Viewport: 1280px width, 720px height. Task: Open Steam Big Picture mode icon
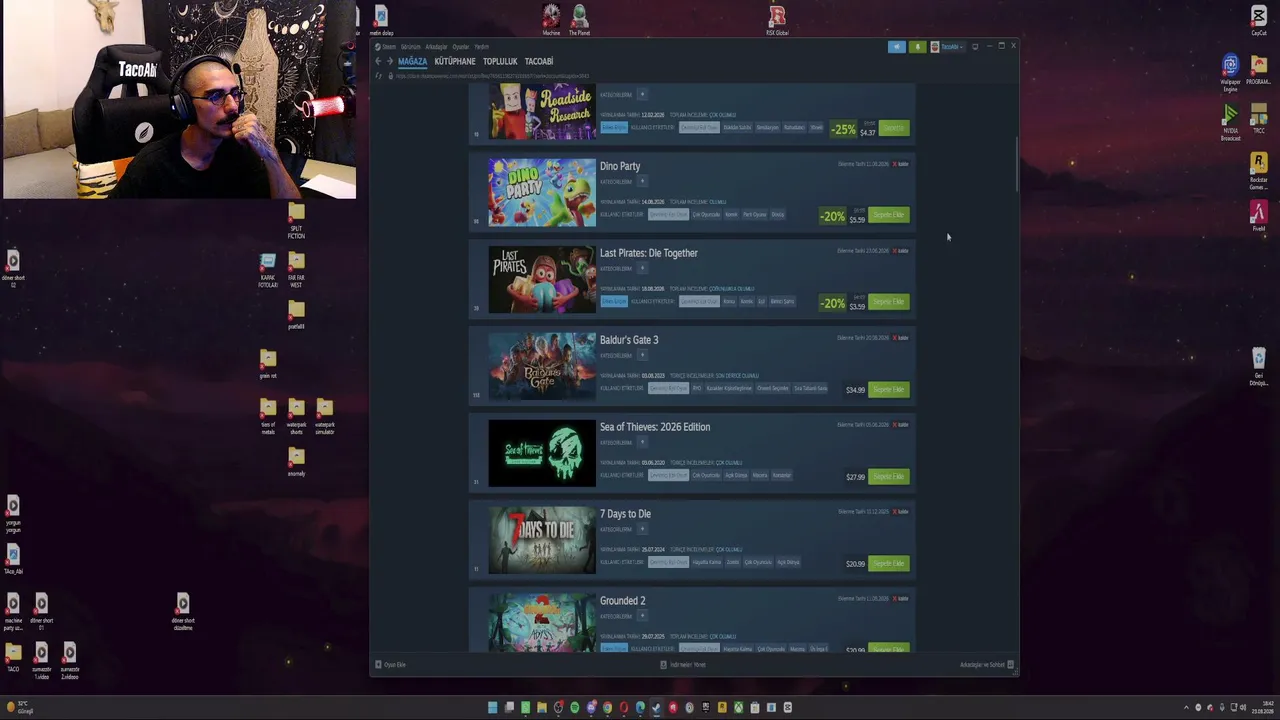975,47
